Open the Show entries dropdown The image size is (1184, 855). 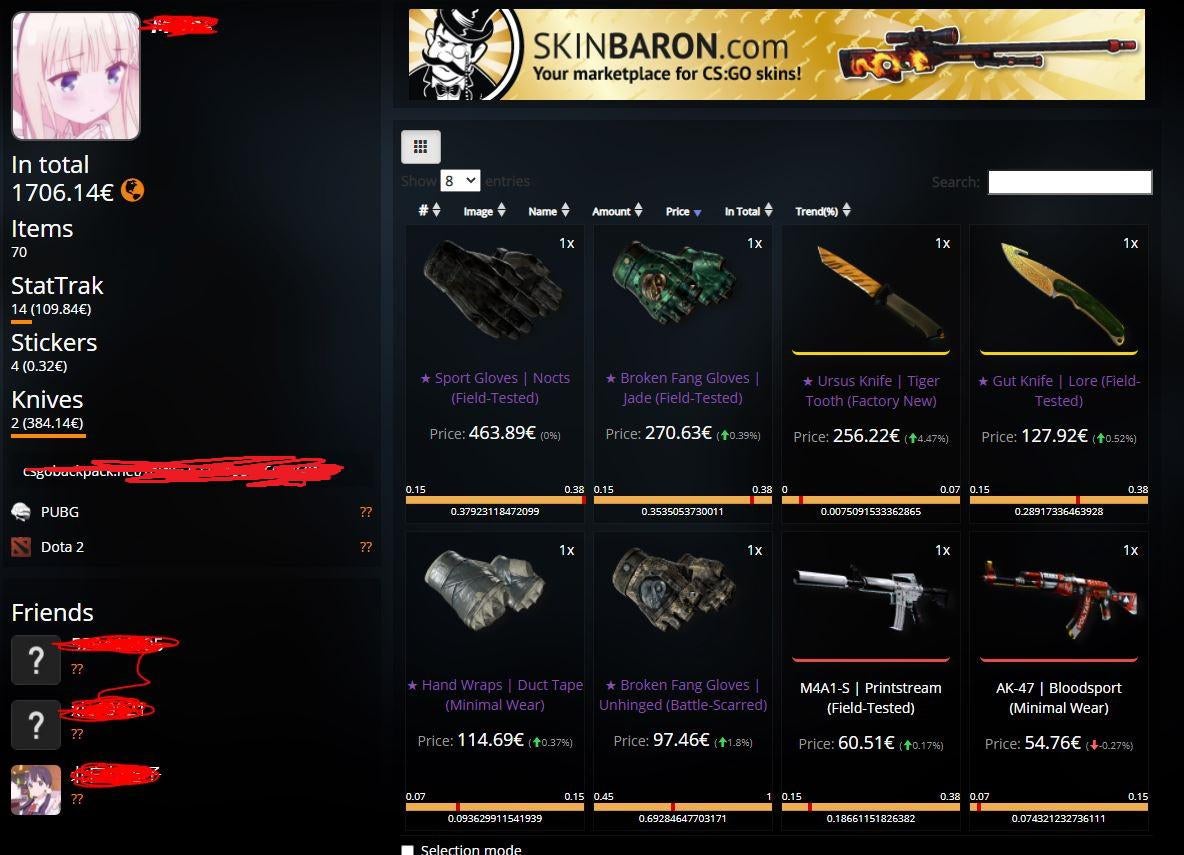point(460,181)
